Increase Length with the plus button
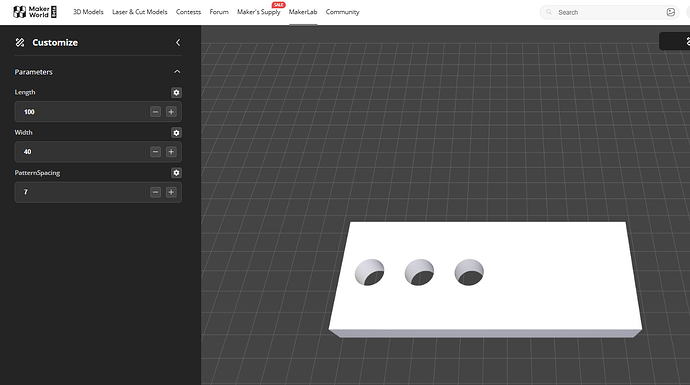690x385 pixels. click(171, 112)
